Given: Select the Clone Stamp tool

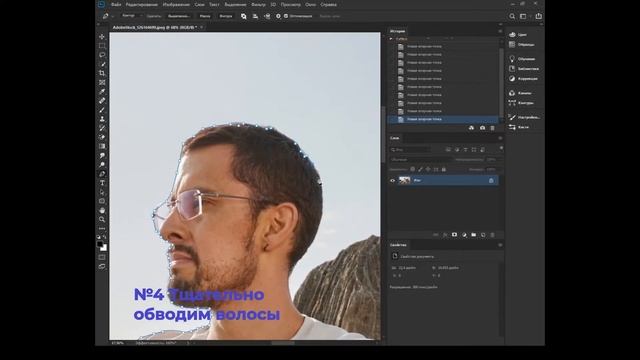Looking at the screenshot, I should tap(102, 119).
